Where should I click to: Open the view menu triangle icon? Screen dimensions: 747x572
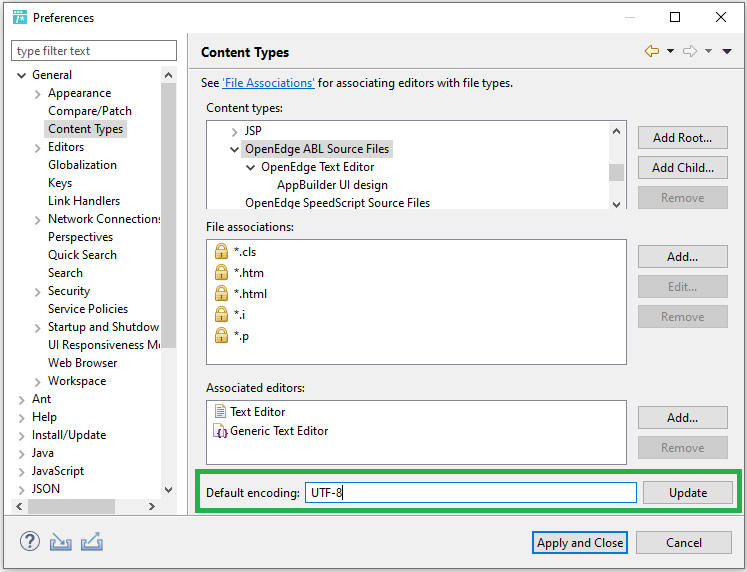pyautogui.click(x=727, y=51)
